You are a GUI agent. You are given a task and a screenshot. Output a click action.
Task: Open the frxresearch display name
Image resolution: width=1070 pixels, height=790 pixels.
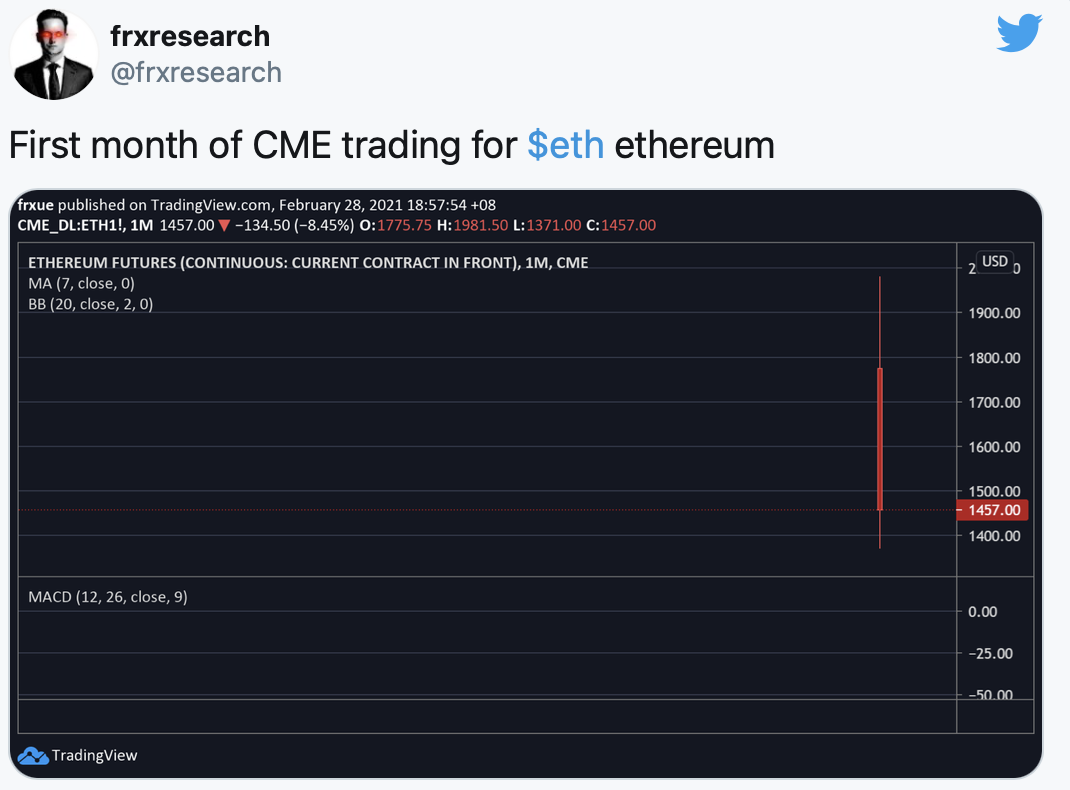(190, 36)
